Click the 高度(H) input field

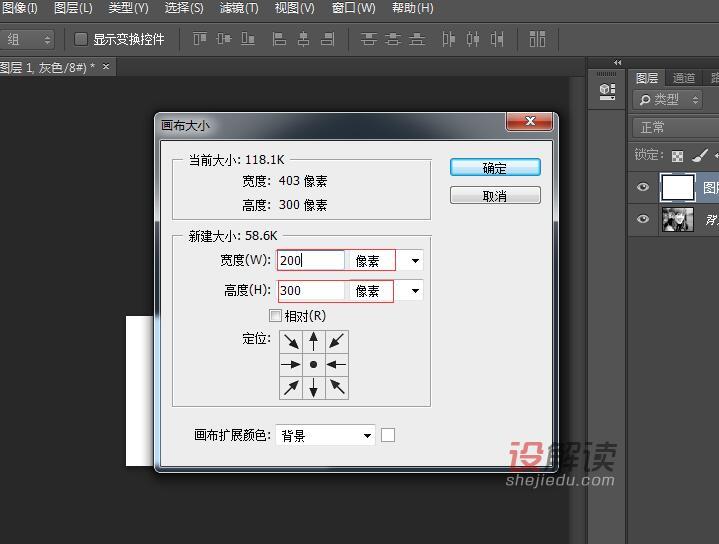(x=311, y=291)
